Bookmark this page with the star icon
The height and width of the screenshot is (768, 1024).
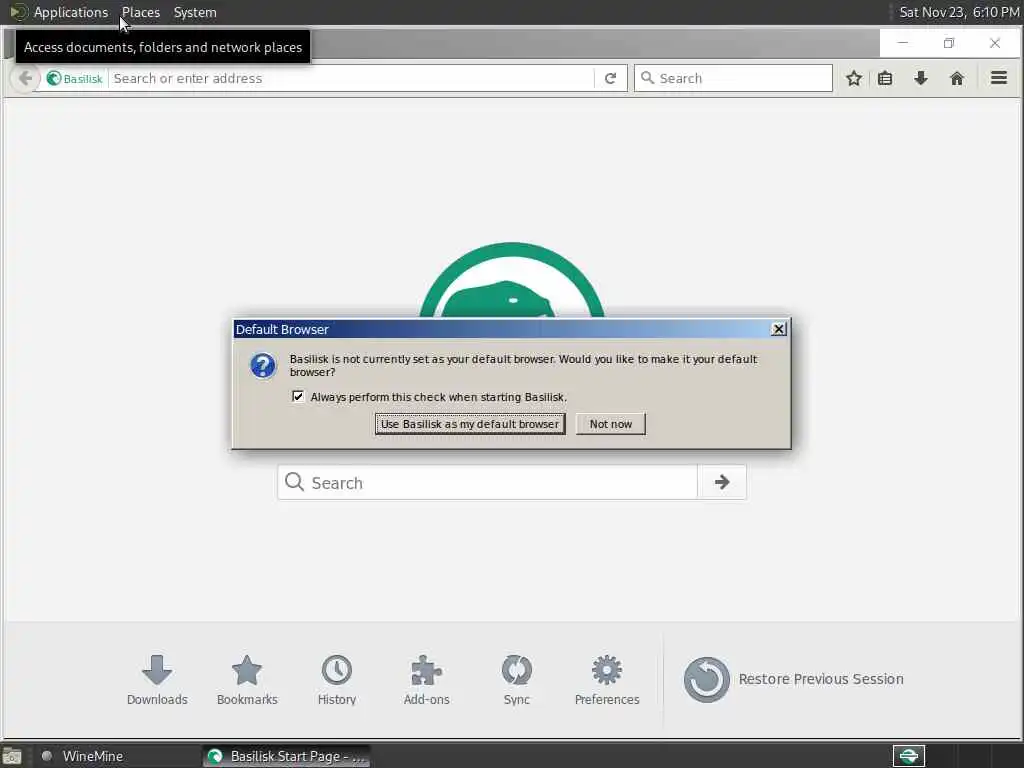tap(854, 78)
